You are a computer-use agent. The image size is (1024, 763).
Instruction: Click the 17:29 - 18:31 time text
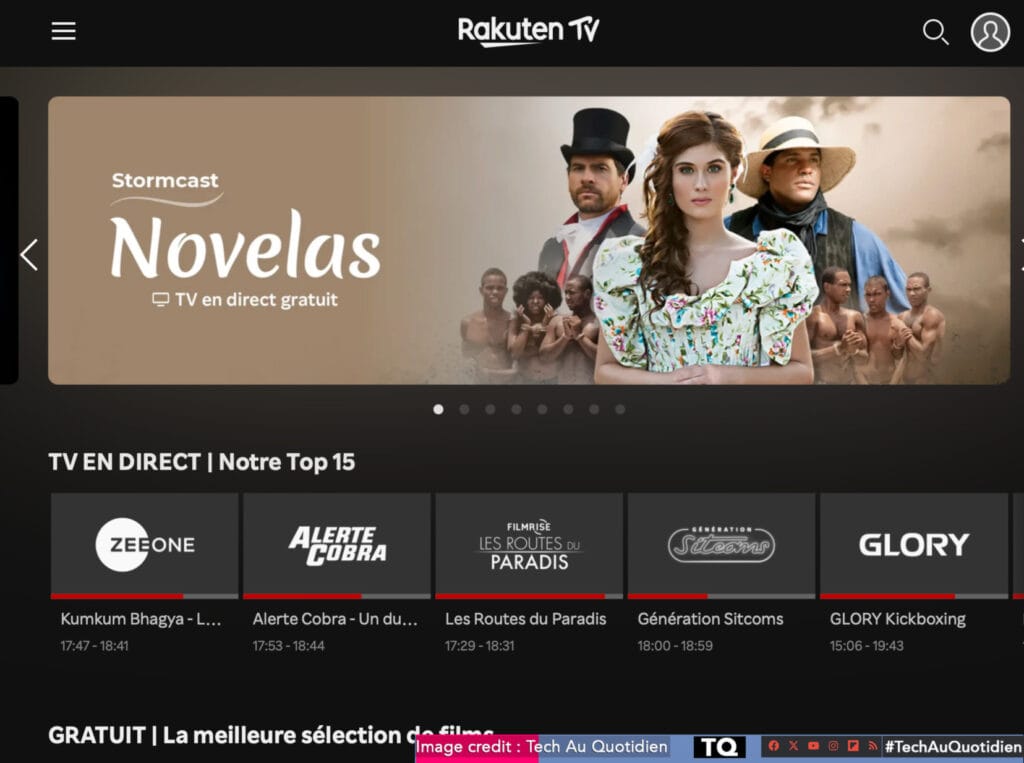pos(480,645)
